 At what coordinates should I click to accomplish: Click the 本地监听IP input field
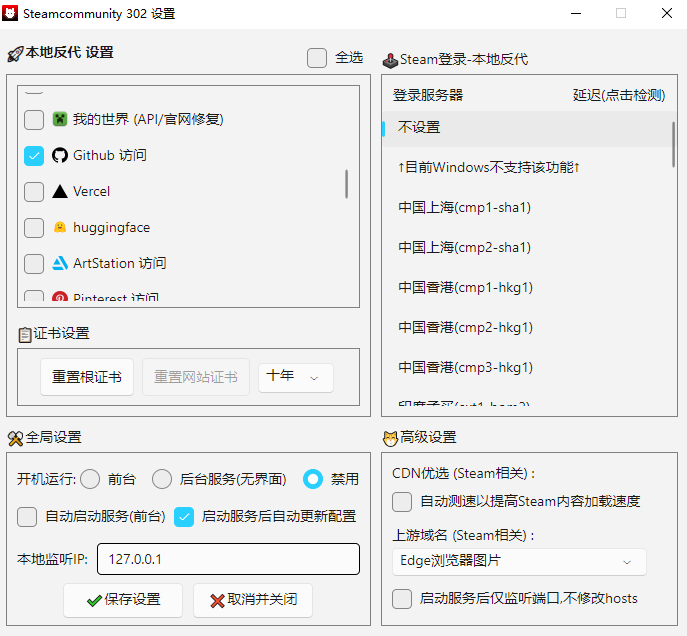coord(228,559)
